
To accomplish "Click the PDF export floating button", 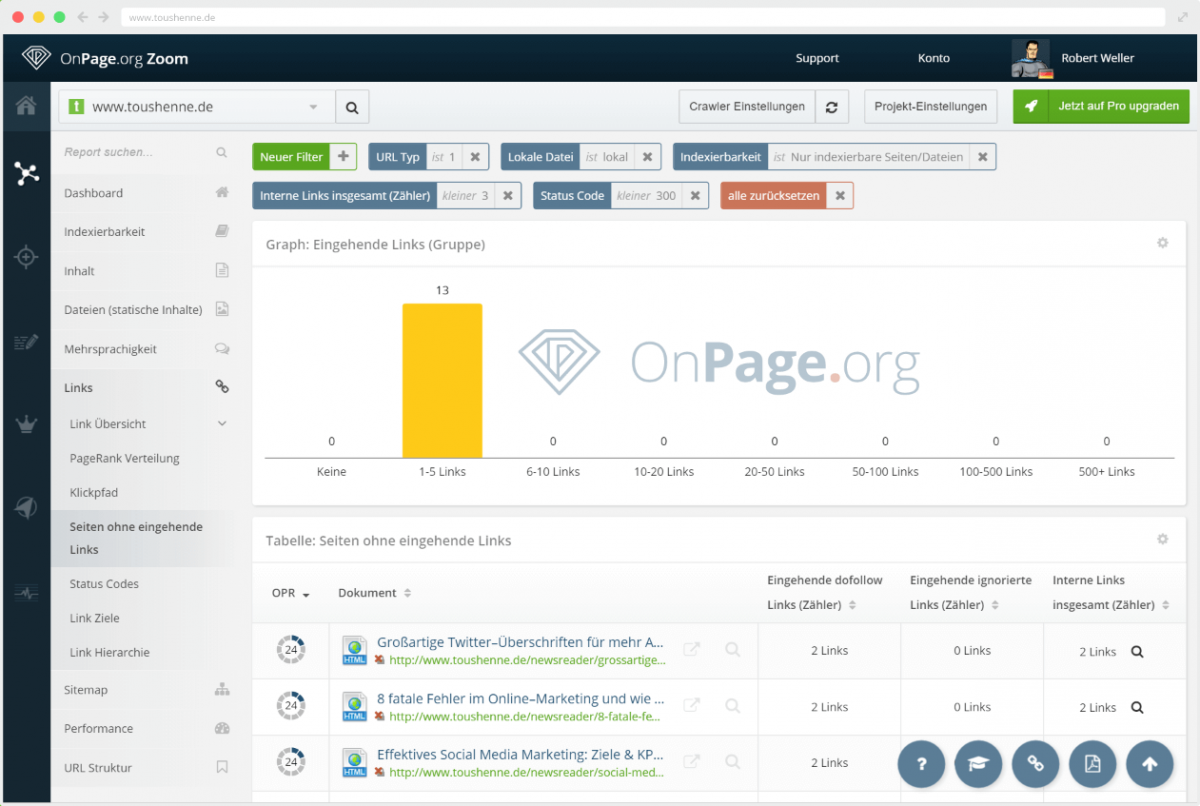I will point(1092,764).
